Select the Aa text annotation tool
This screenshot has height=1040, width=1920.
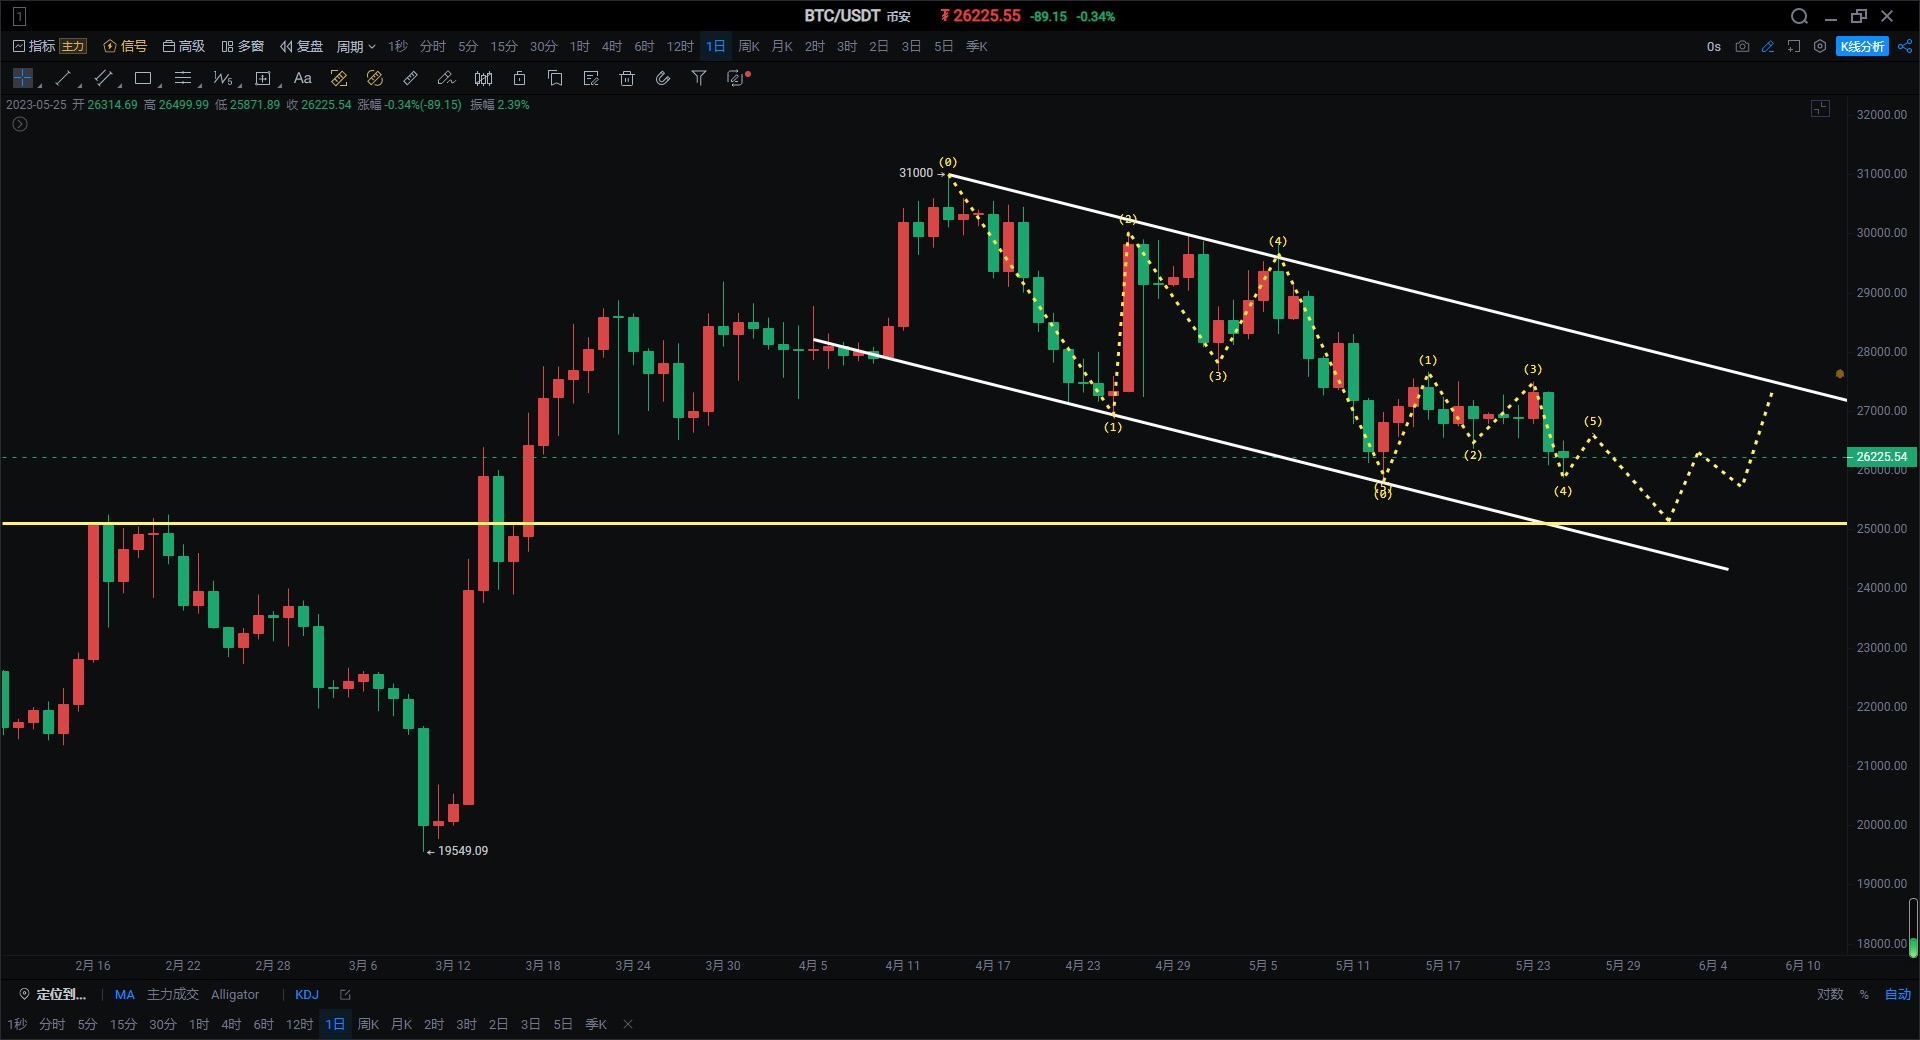[x=303, y=78]
